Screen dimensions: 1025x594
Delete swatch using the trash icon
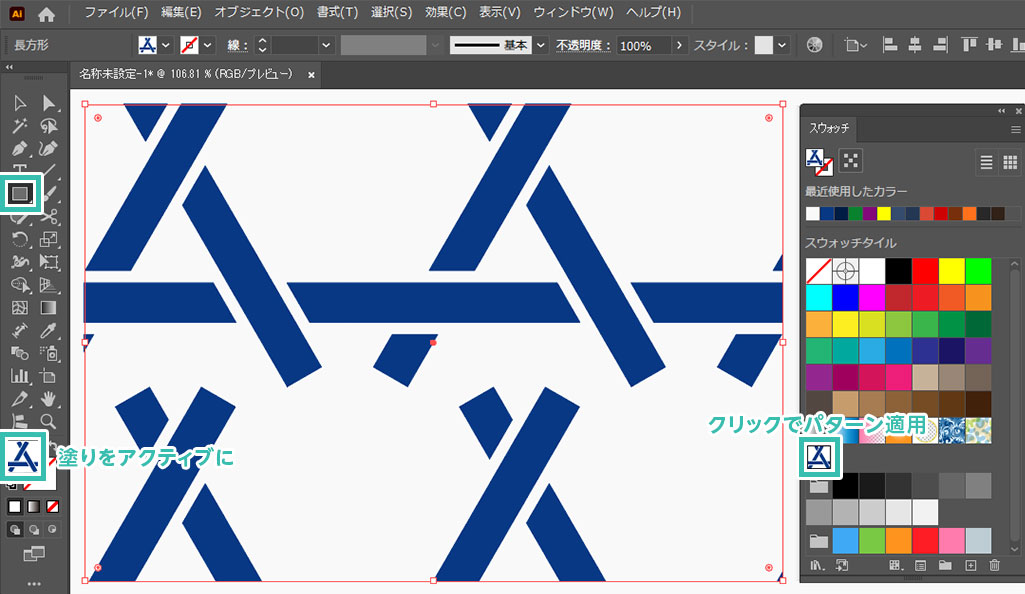pyautogui.click(x=994, y=565)
